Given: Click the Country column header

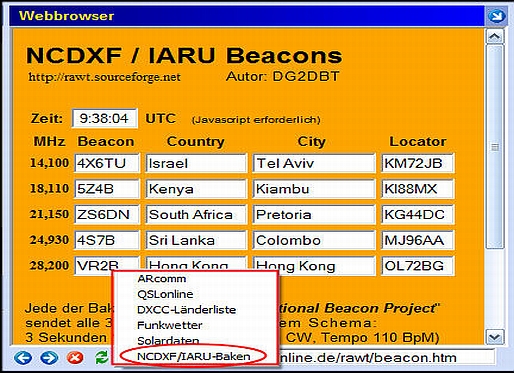Looking at the screenshot, I should pos(196,141).
